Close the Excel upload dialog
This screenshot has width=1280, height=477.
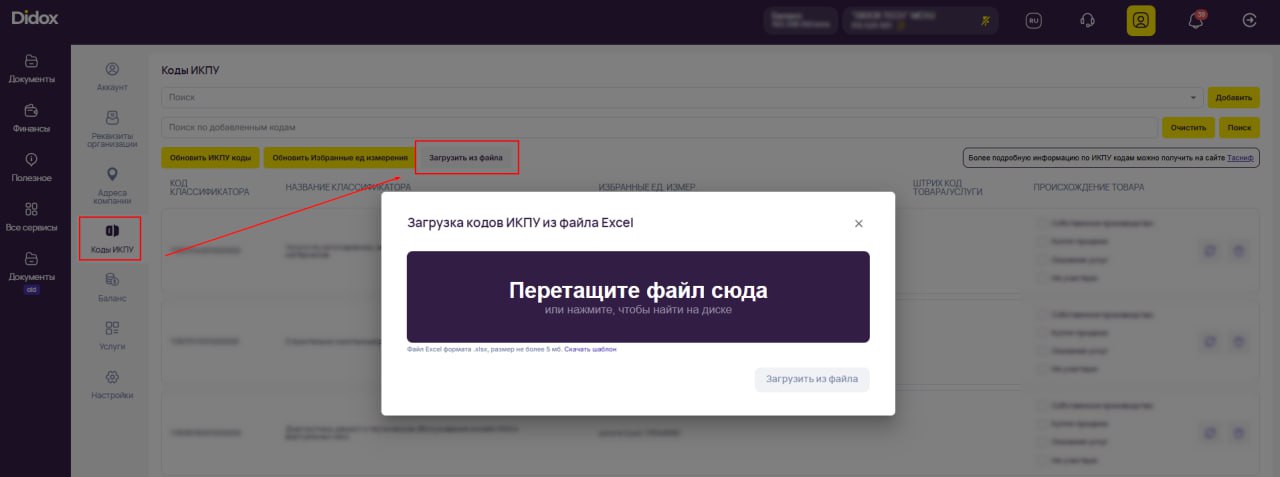pos(858,223)
